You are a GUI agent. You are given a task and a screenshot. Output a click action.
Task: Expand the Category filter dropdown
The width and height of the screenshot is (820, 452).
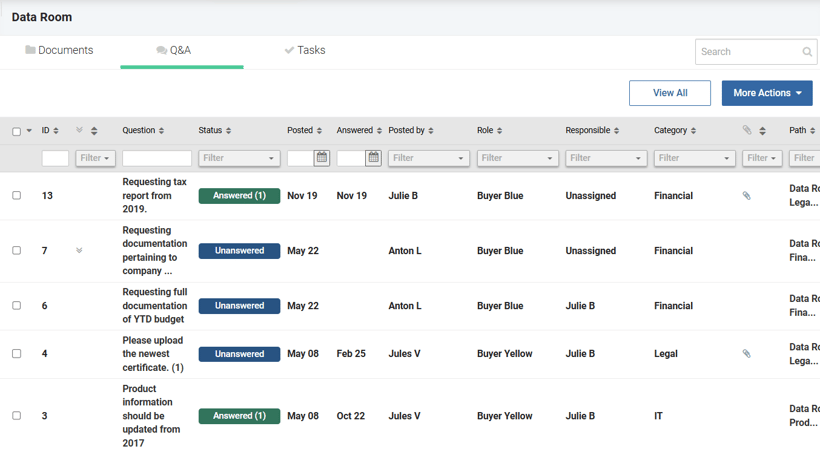click(694, 158)
